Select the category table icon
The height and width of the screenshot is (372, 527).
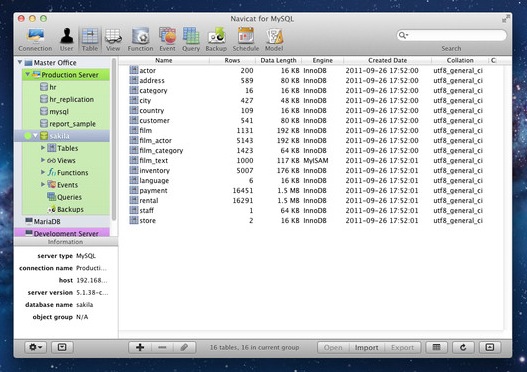click(134, 90)
